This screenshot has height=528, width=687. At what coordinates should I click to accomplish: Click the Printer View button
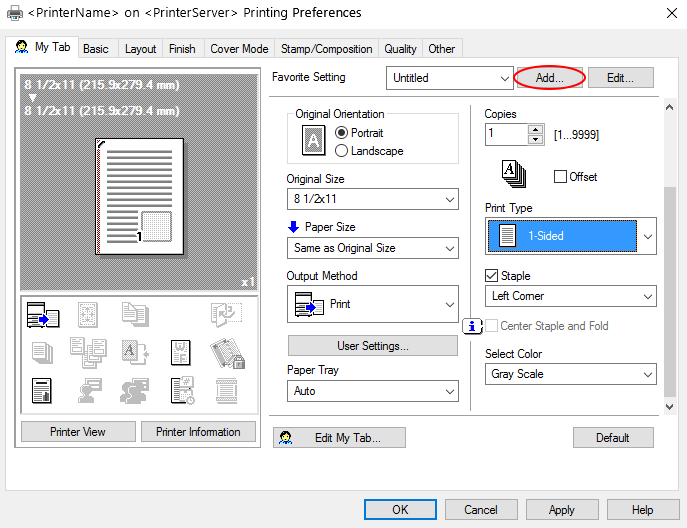tap(78, 432)
